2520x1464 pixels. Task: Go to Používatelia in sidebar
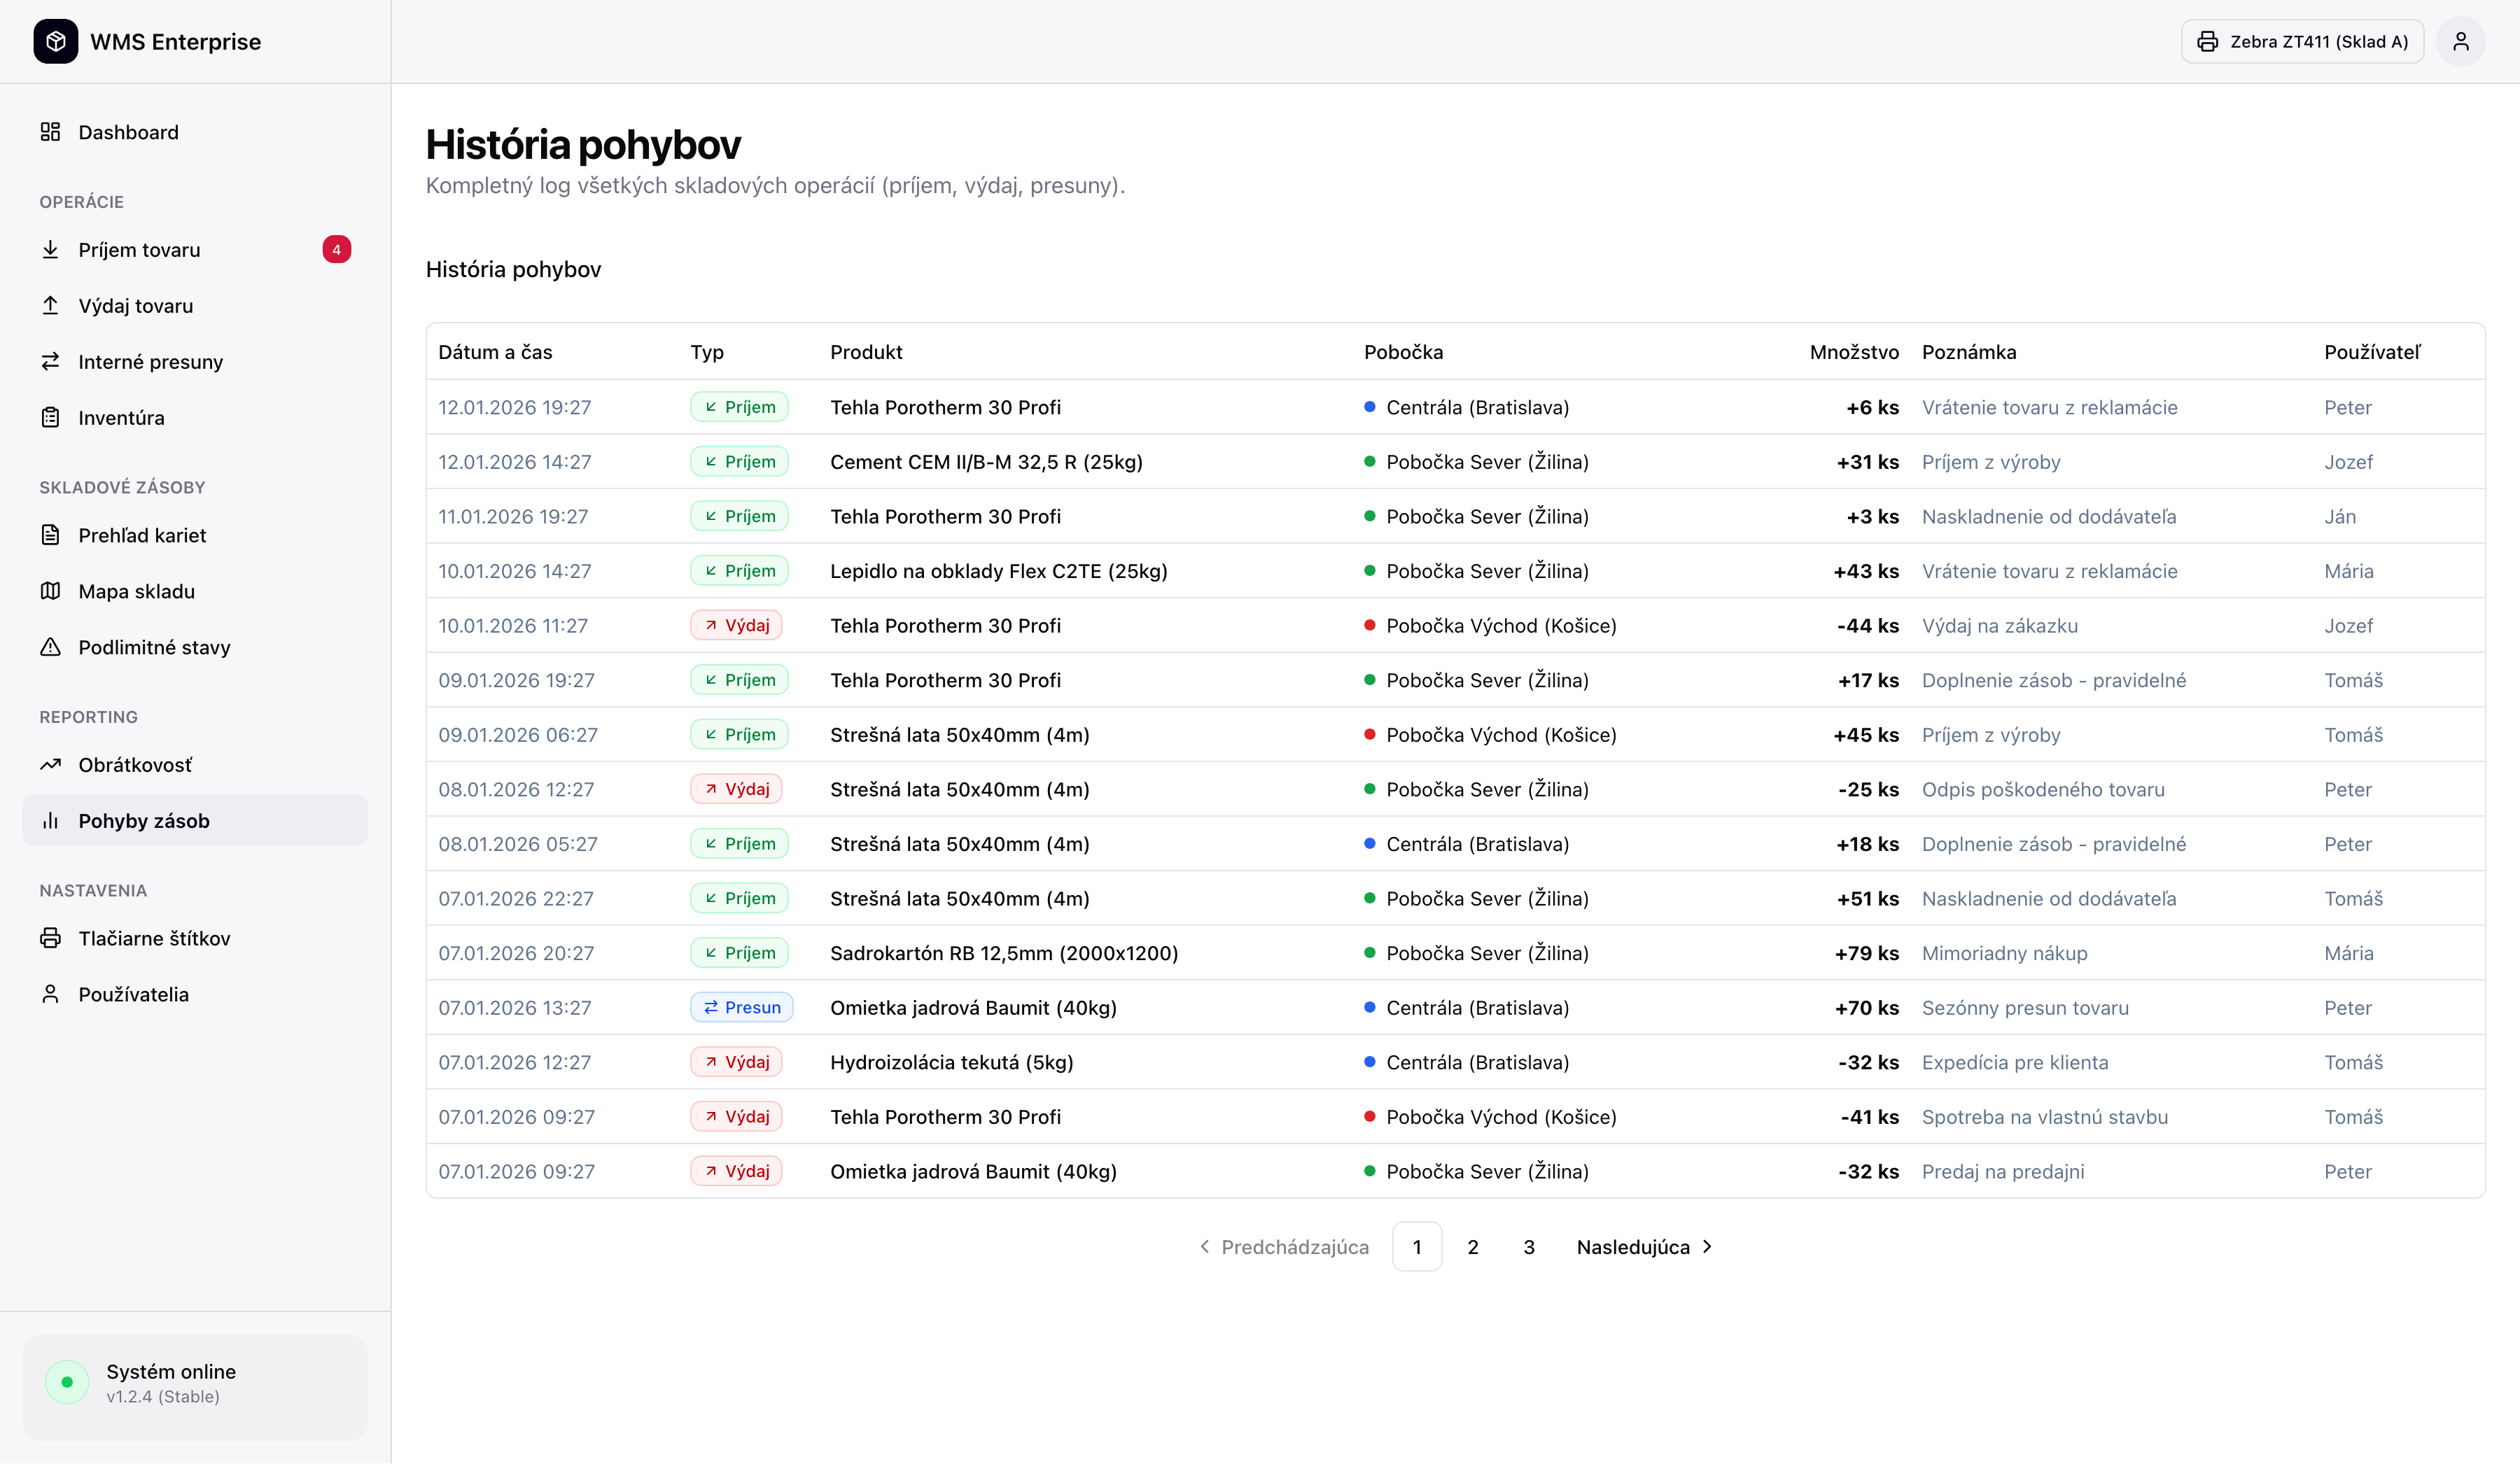[x=133, y=994]
